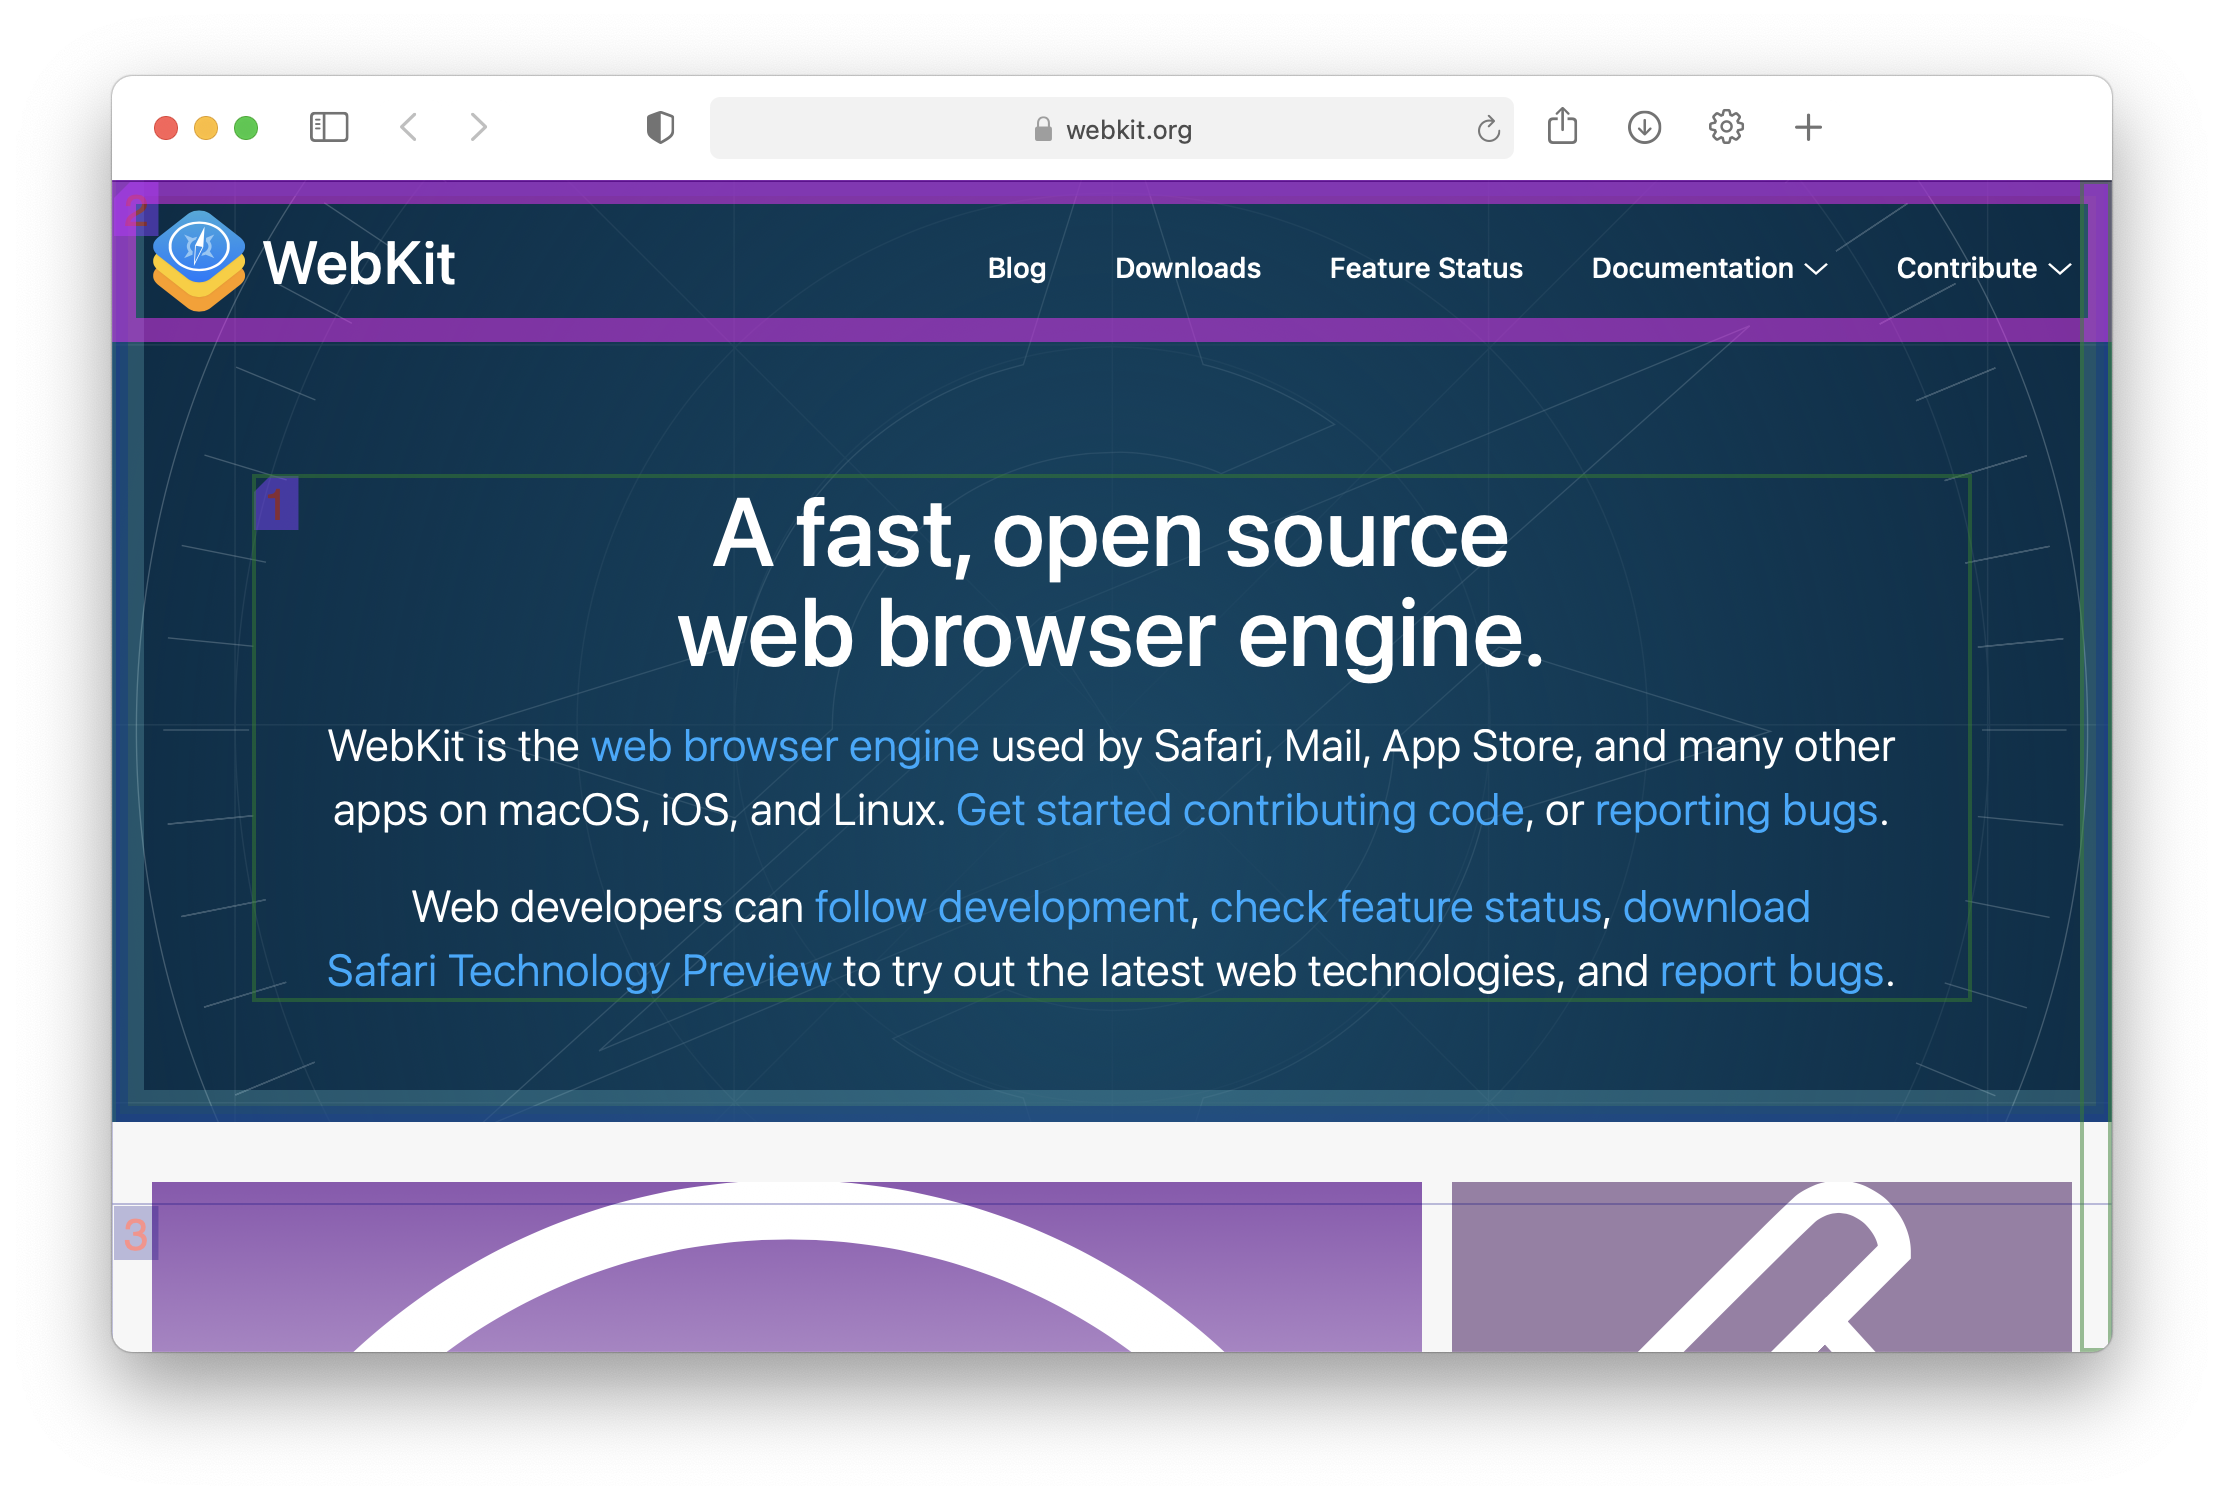Image resolution: width=2224 pixels, height=1500 pixels.
Task: Reload the page with the refresh icon
Action: coord(1488,129)
